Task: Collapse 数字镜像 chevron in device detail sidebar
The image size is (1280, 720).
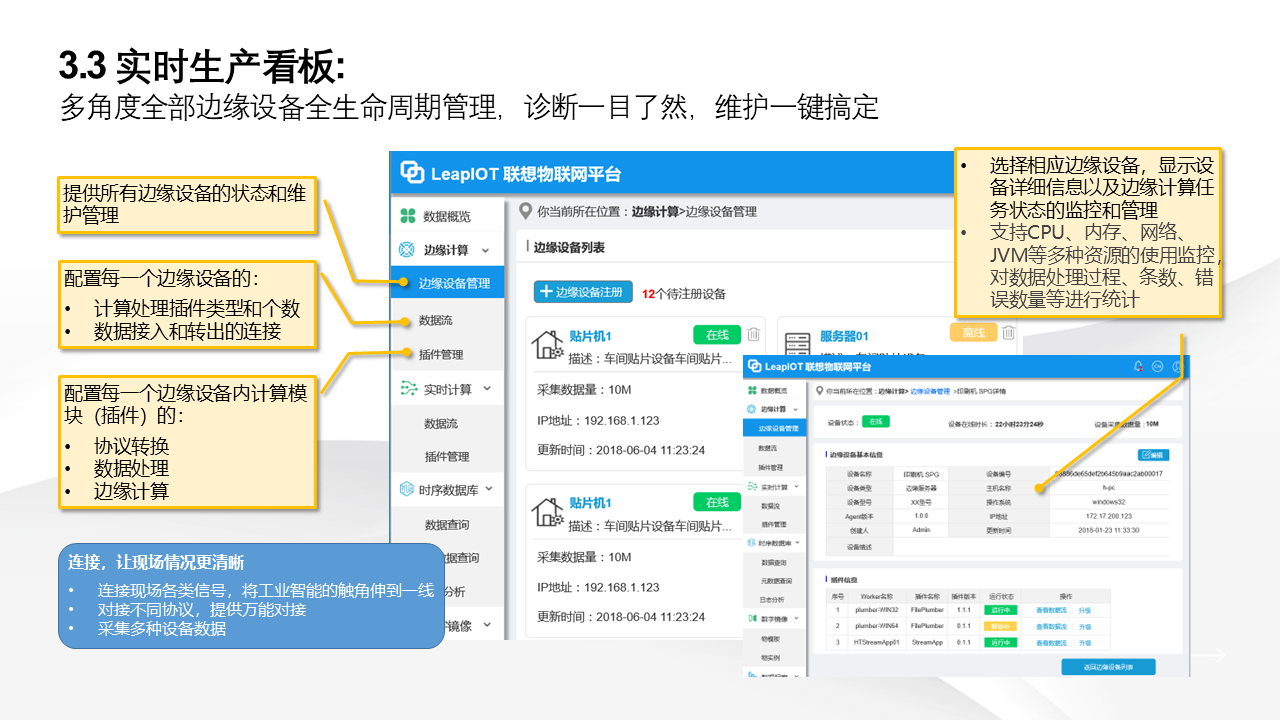Action: [796, 619]
